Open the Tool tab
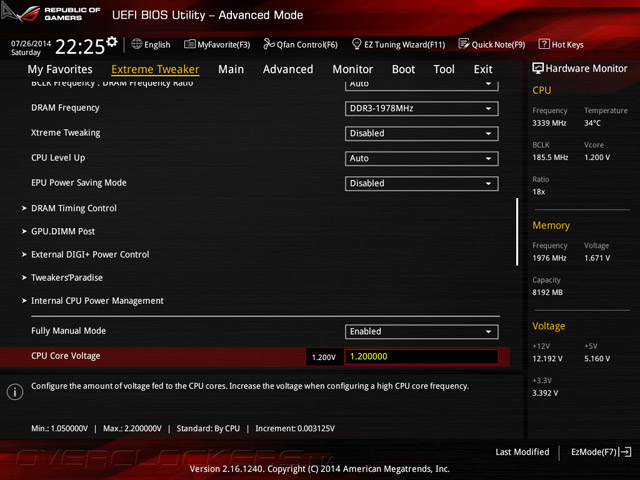 (444, 69)
